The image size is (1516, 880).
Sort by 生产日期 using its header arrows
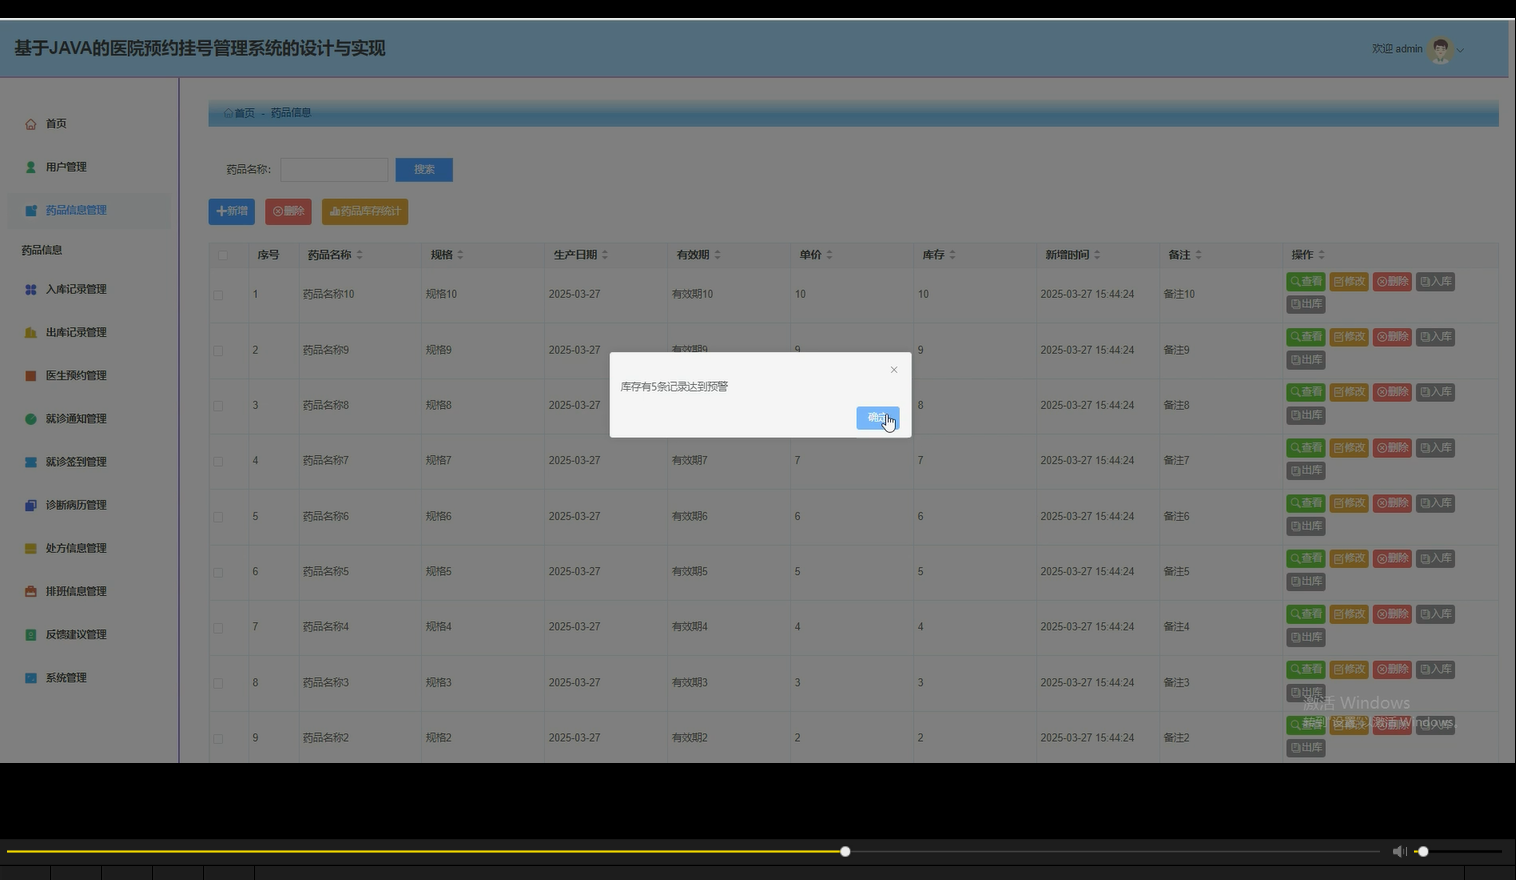pyautogui.click(x=605, y=255)
